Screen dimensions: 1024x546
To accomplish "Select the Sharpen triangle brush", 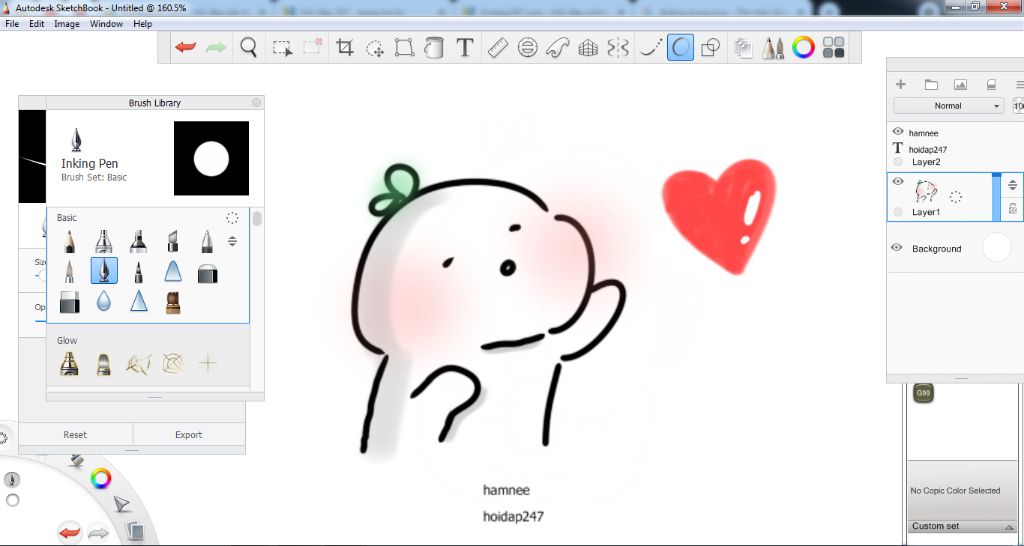I will 138,302.
